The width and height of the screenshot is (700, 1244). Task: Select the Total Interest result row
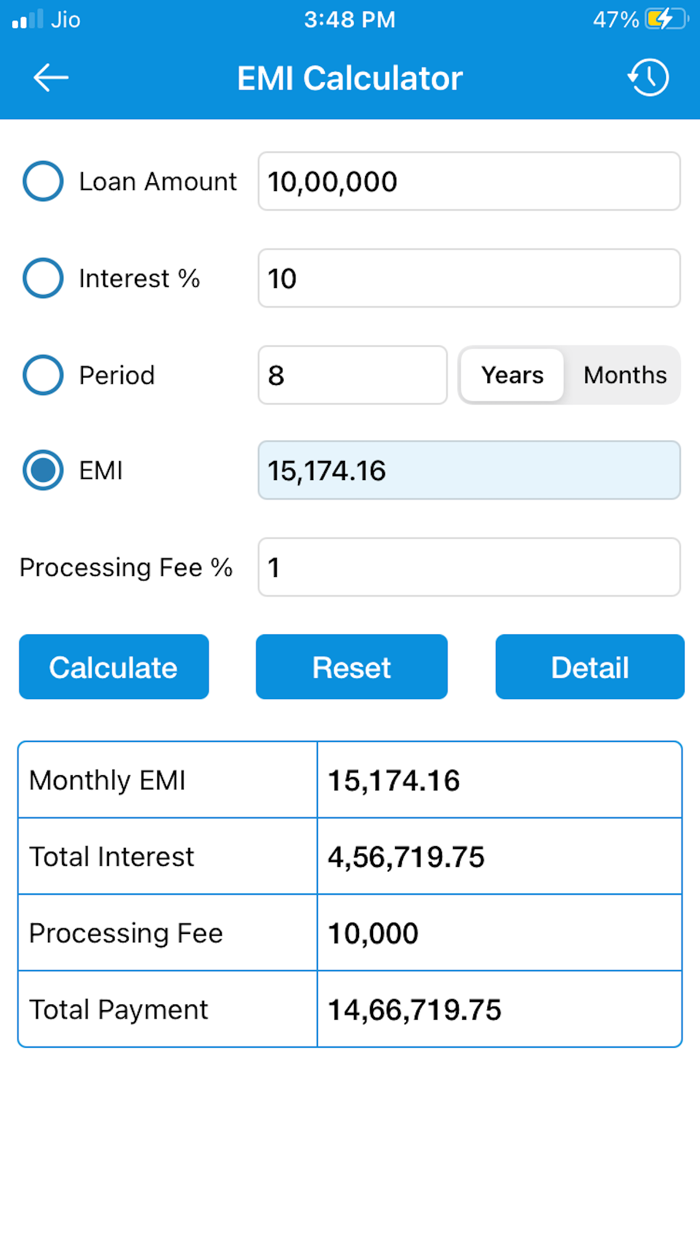click(x=350, y=856)
